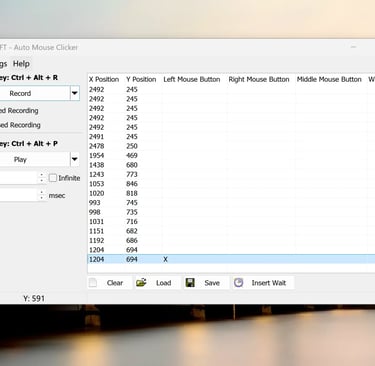Click the delay input field beside msec

(x=19, y=195)
